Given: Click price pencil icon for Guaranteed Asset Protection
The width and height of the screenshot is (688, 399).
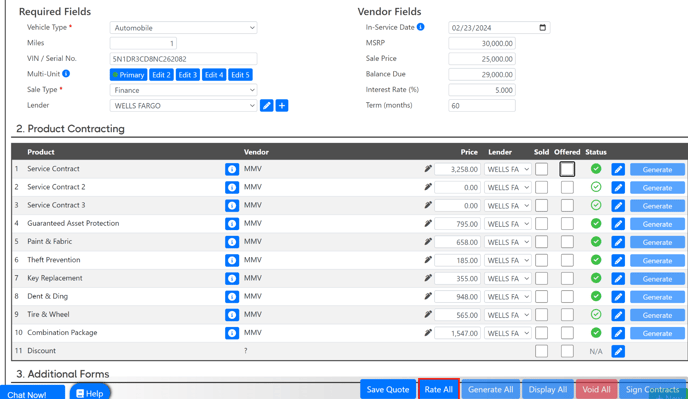Looking at the screenshot, I should tap(428, 223).
